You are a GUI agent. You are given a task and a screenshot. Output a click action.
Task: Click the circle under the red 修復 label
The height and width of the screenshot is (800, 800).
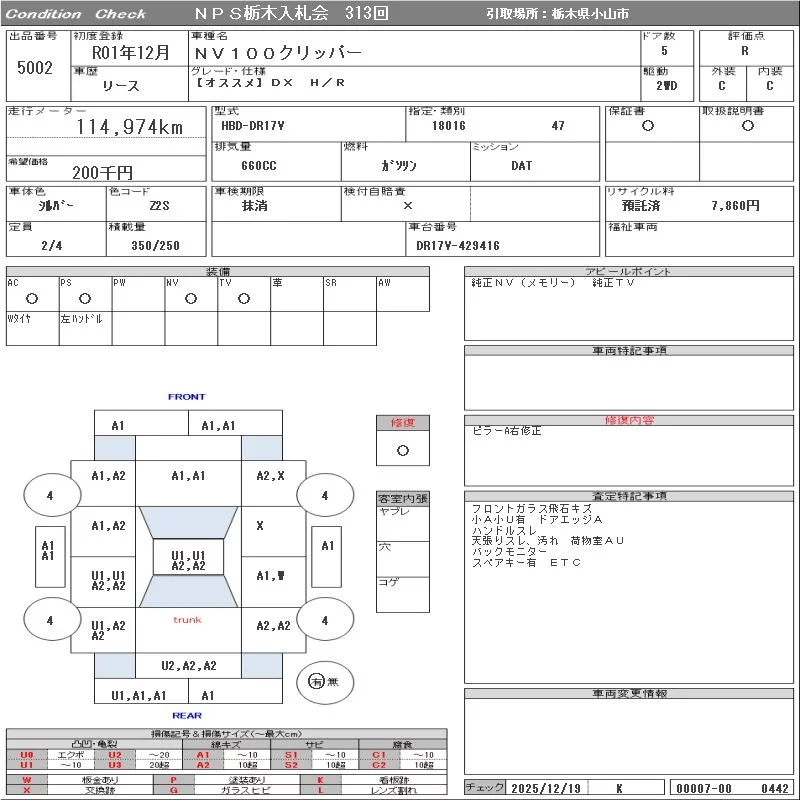(403, 451)
